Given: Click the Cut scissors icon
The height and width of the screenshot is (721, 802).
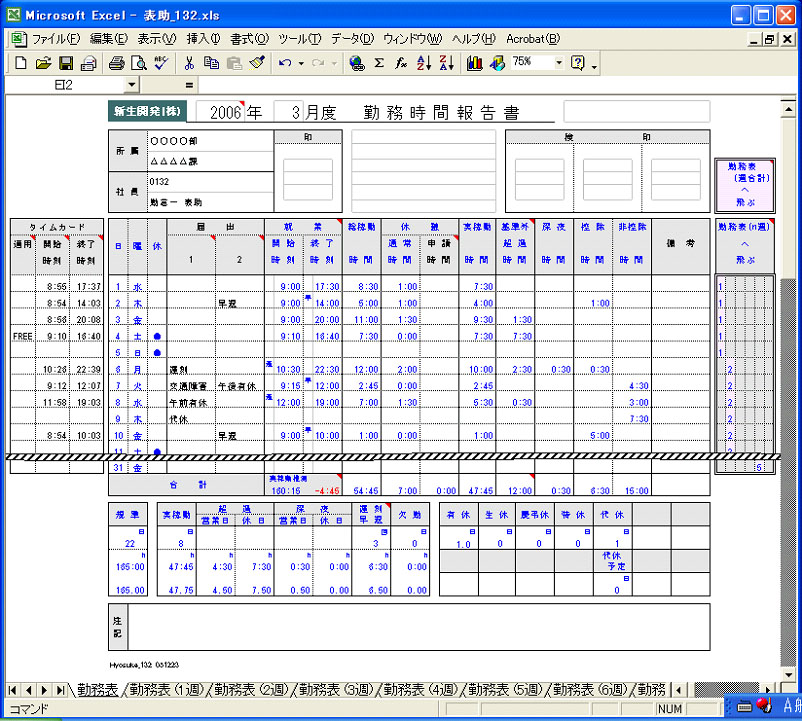Looking at the screenshot, I should pyautogui.click(x=189, y=63).
